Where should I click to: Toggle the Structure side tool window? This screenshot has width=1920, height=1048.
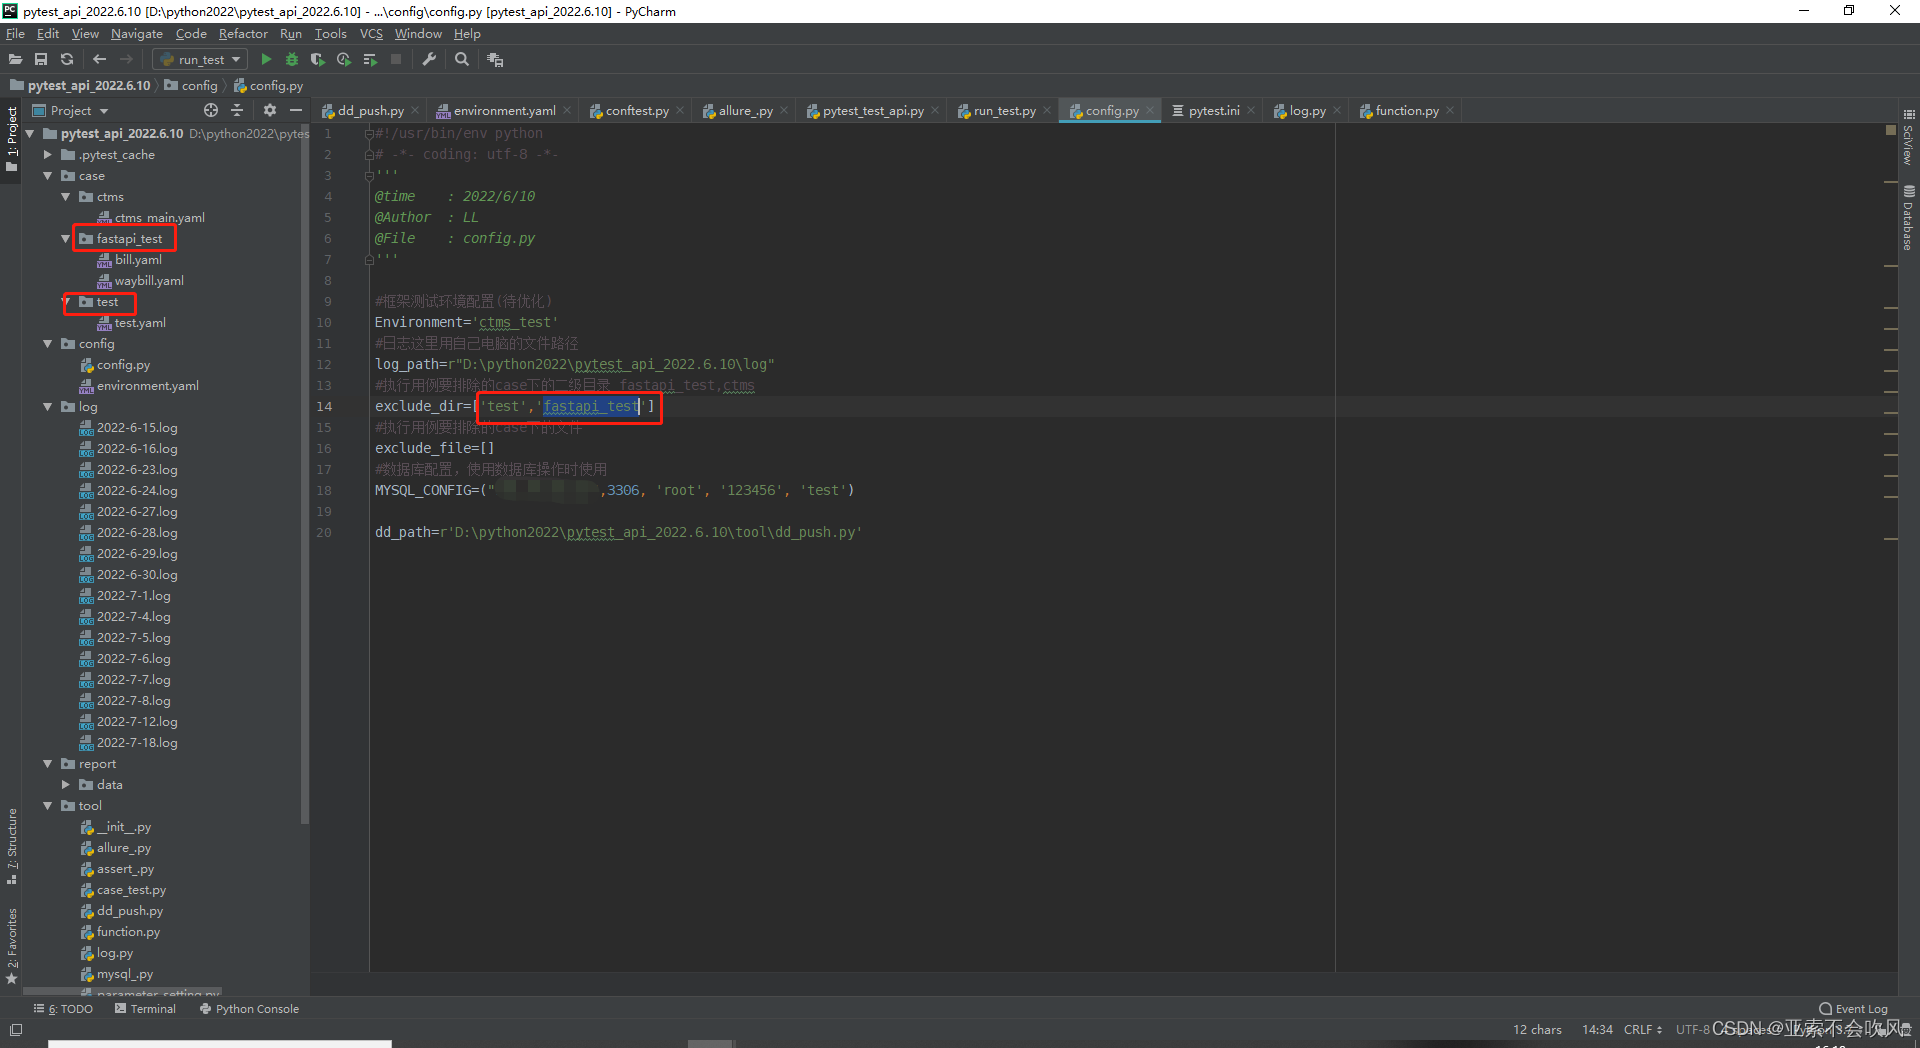[x=12, y=846]
